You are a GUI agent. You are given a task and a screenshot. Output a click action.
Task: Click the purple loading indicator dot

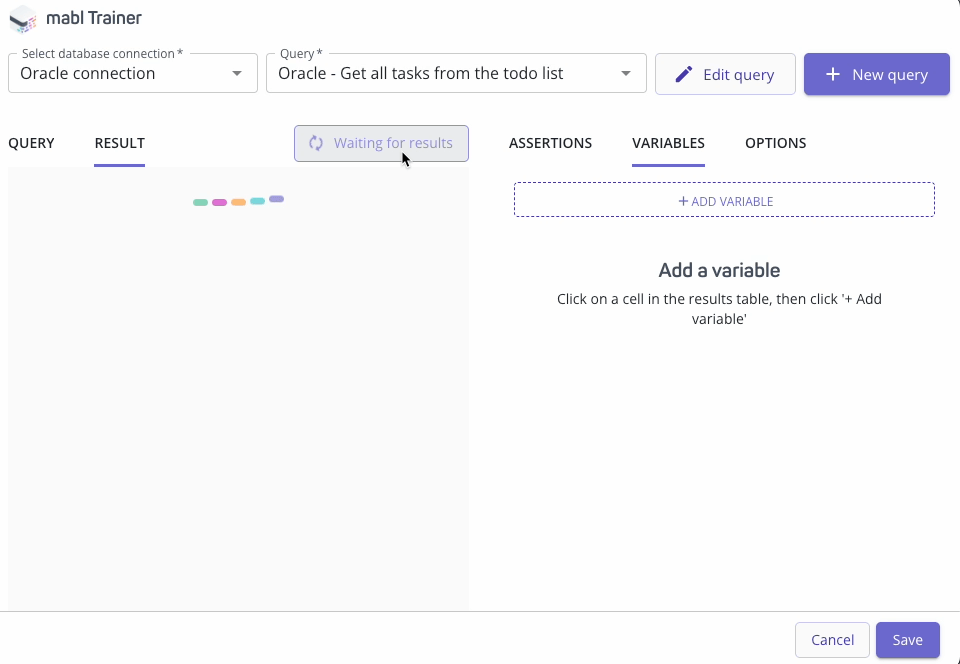(276, 199)
